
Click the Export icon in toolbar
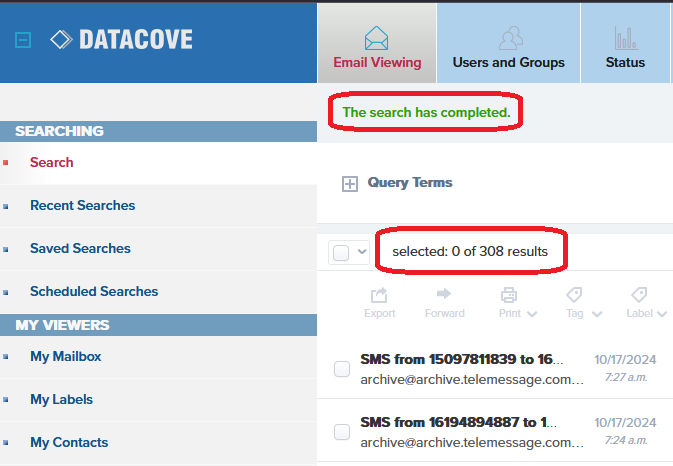[x=379, y=295]
